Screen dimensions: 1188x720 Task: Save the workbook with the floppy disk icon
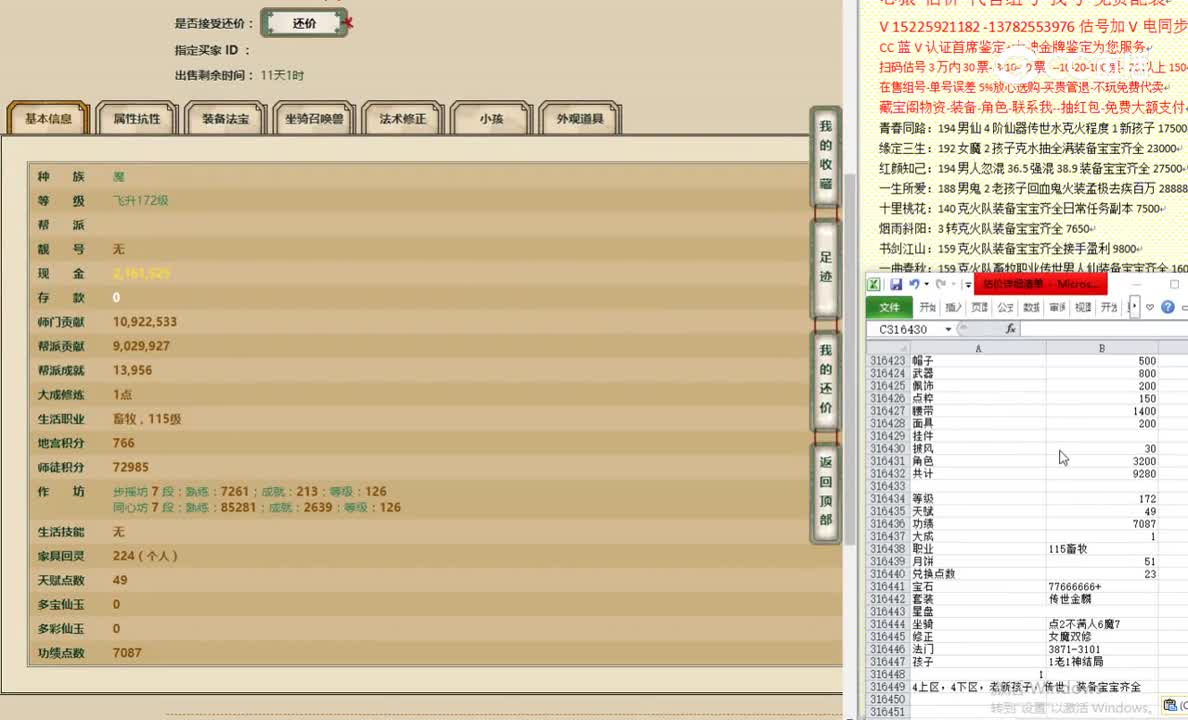[896, 284]
